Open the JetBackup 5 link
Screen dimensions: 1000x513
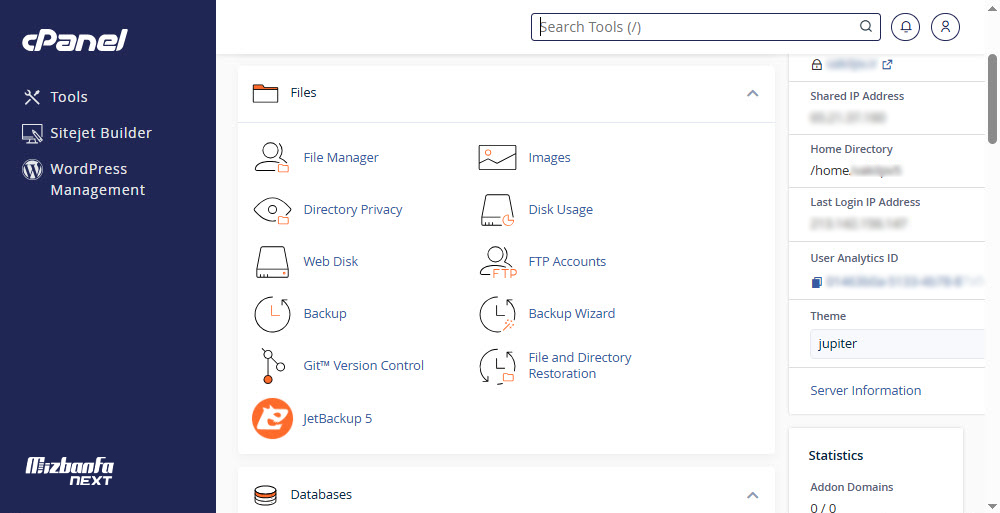[337, 419]
